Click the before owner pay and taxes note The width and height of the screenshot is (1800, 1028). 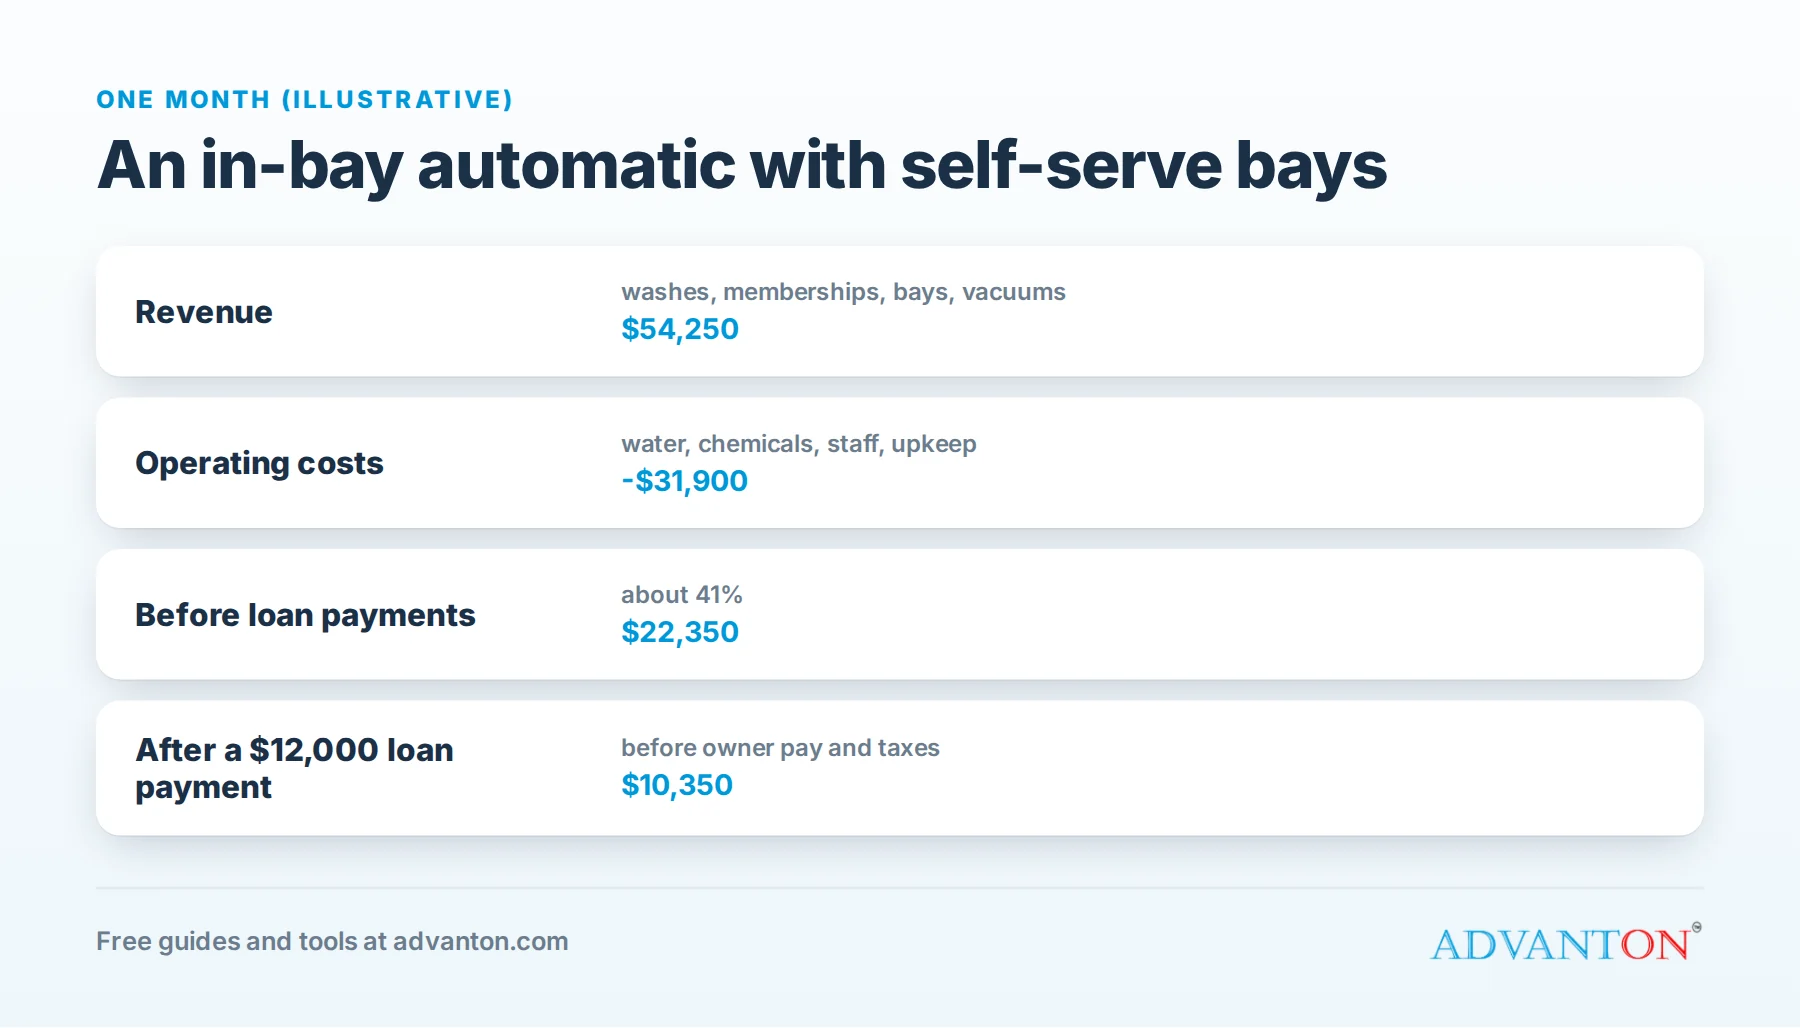(780, 748)
